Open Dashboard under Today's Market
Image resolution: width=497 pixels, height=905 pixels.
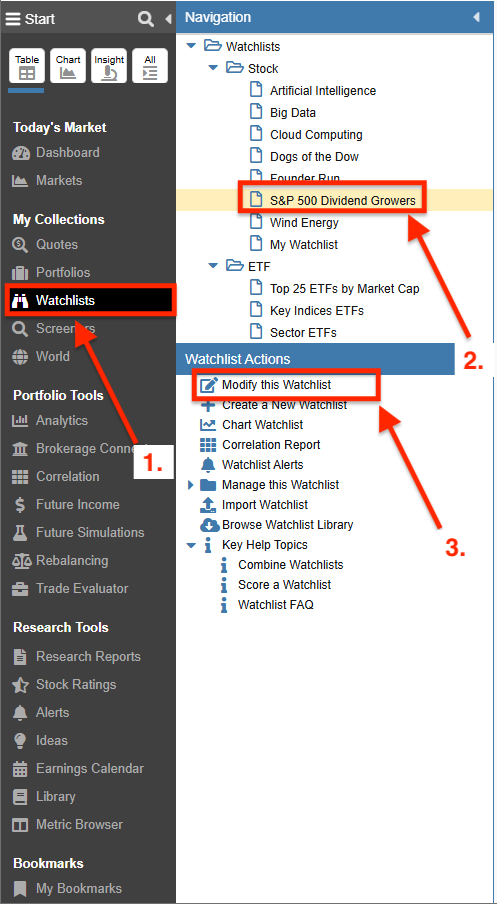(55, 153)
